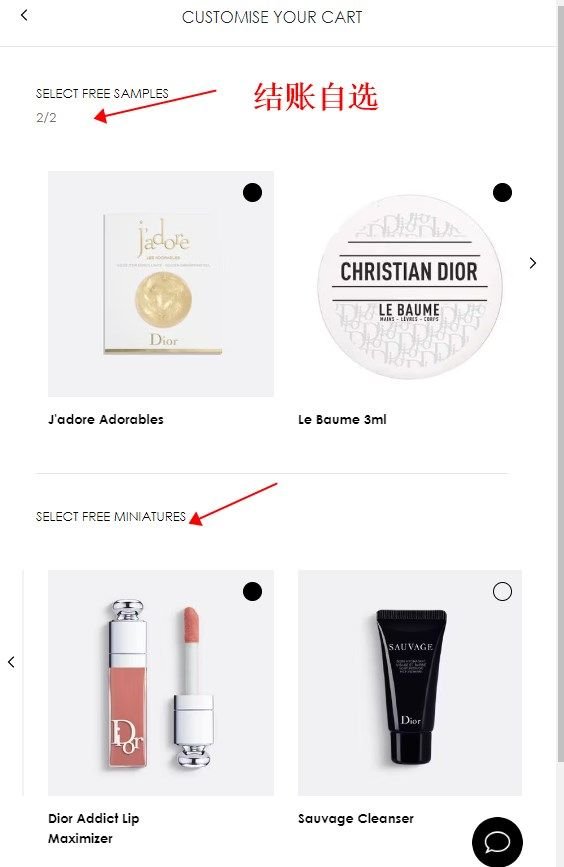Image resolution: width=564 pixels, height=867 pixels.
Task: Click the Sauvage Cleanser product name
Action: pos(356,818)
